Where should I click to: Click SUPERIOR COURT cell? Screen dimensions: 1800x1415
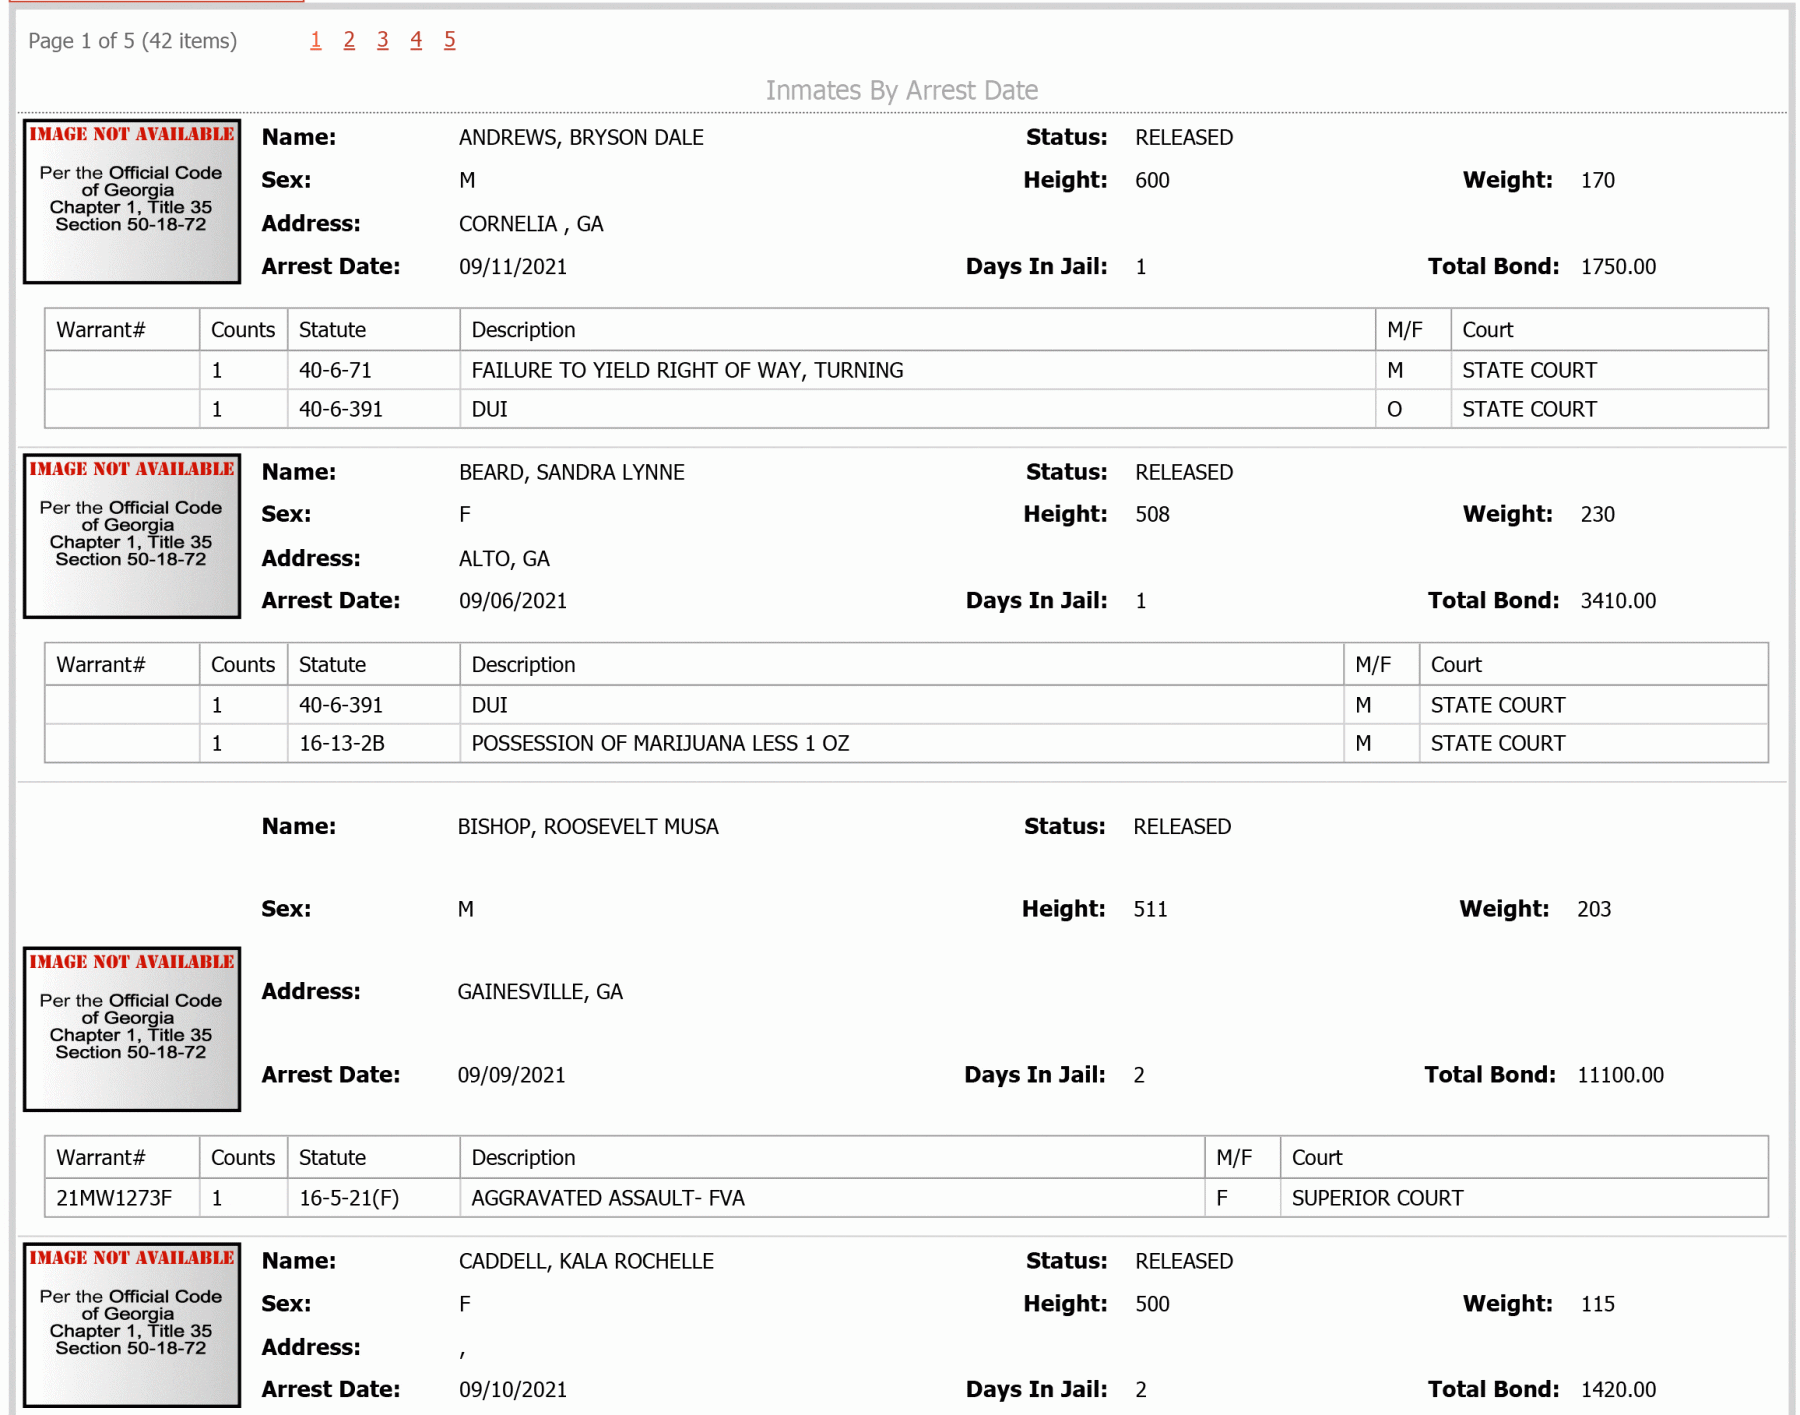coord(1377,1198)
